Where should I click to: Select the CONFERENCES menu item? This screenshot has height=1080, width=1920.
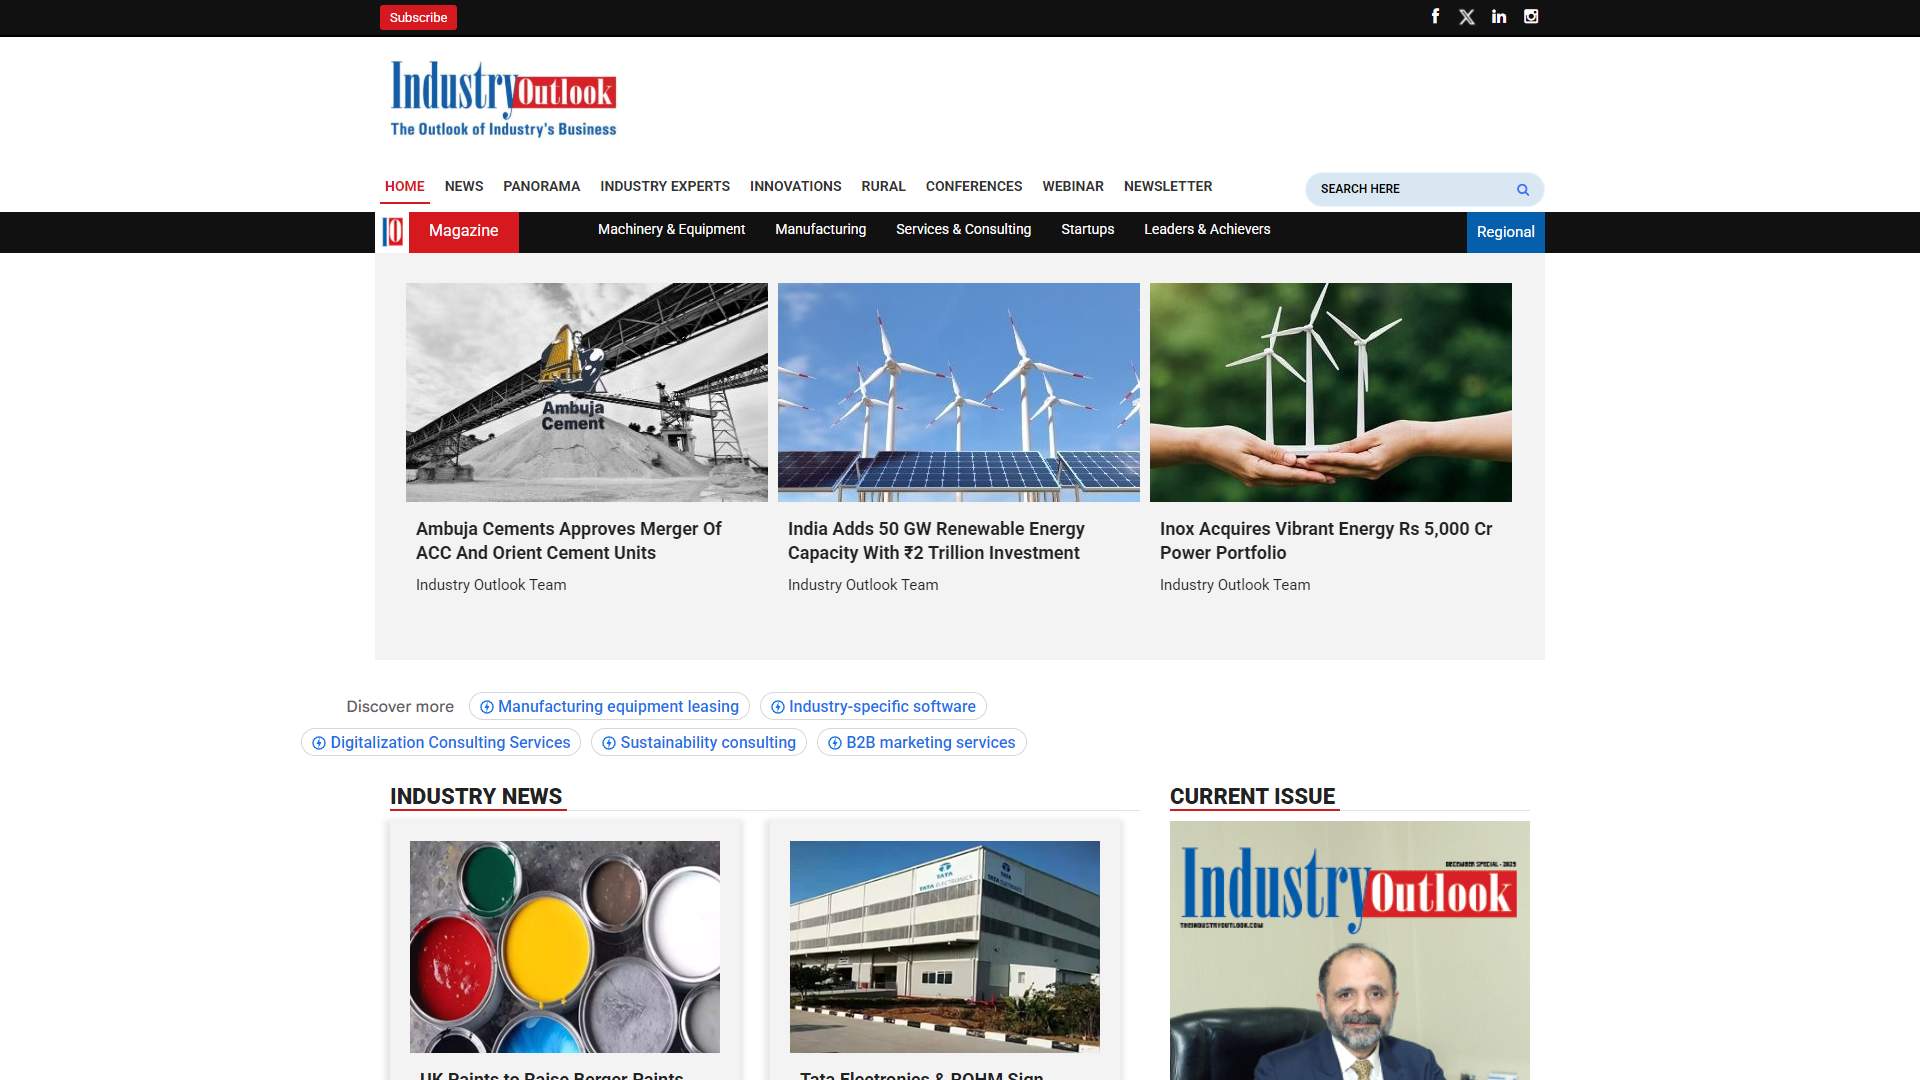click(x=973, y=186)
